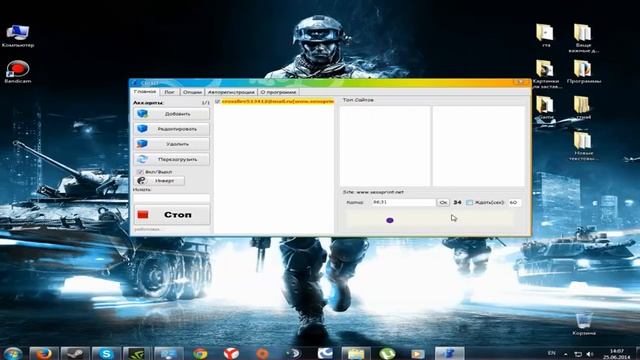Image resolution: width=640 pixels, height=360 pixels.
Task: Open the Программы desktop folder
Action: (x=583, y=72)
